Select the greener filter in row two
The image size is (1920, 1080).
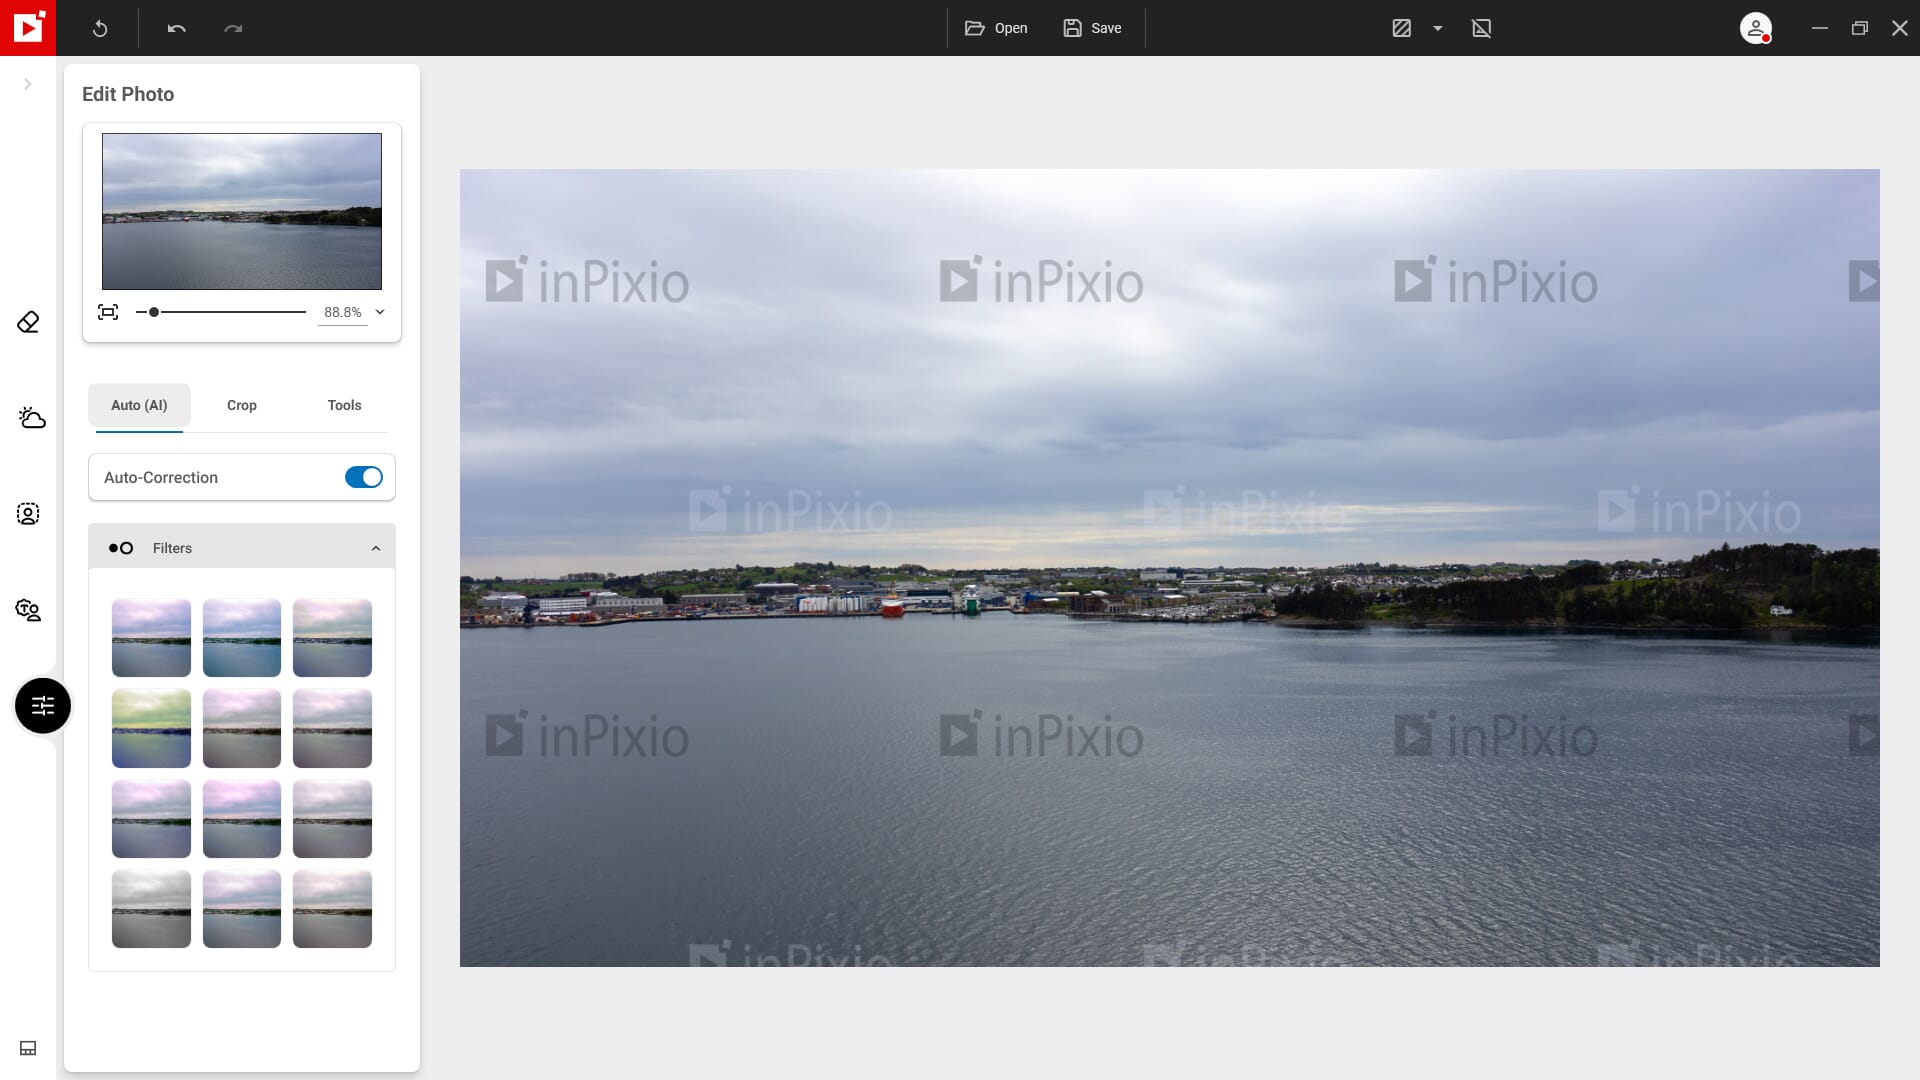click(x=150, y=728)
